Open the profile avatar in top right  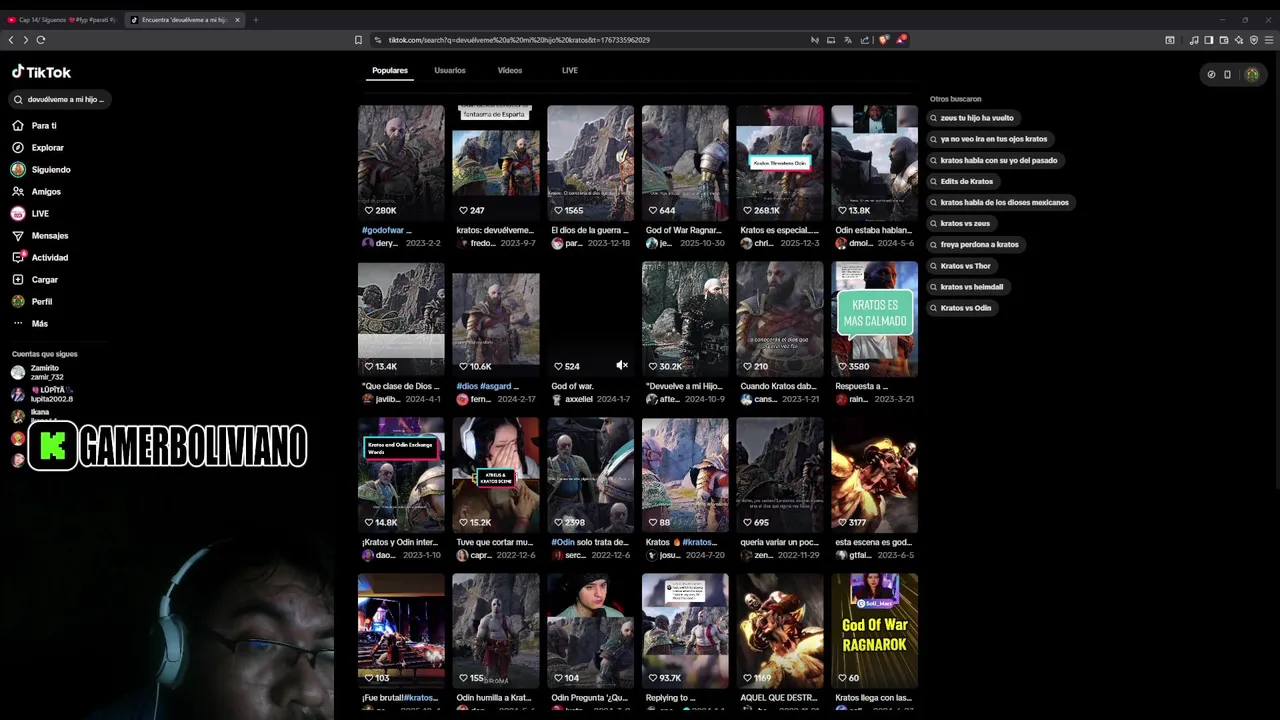coord(1252,74)
